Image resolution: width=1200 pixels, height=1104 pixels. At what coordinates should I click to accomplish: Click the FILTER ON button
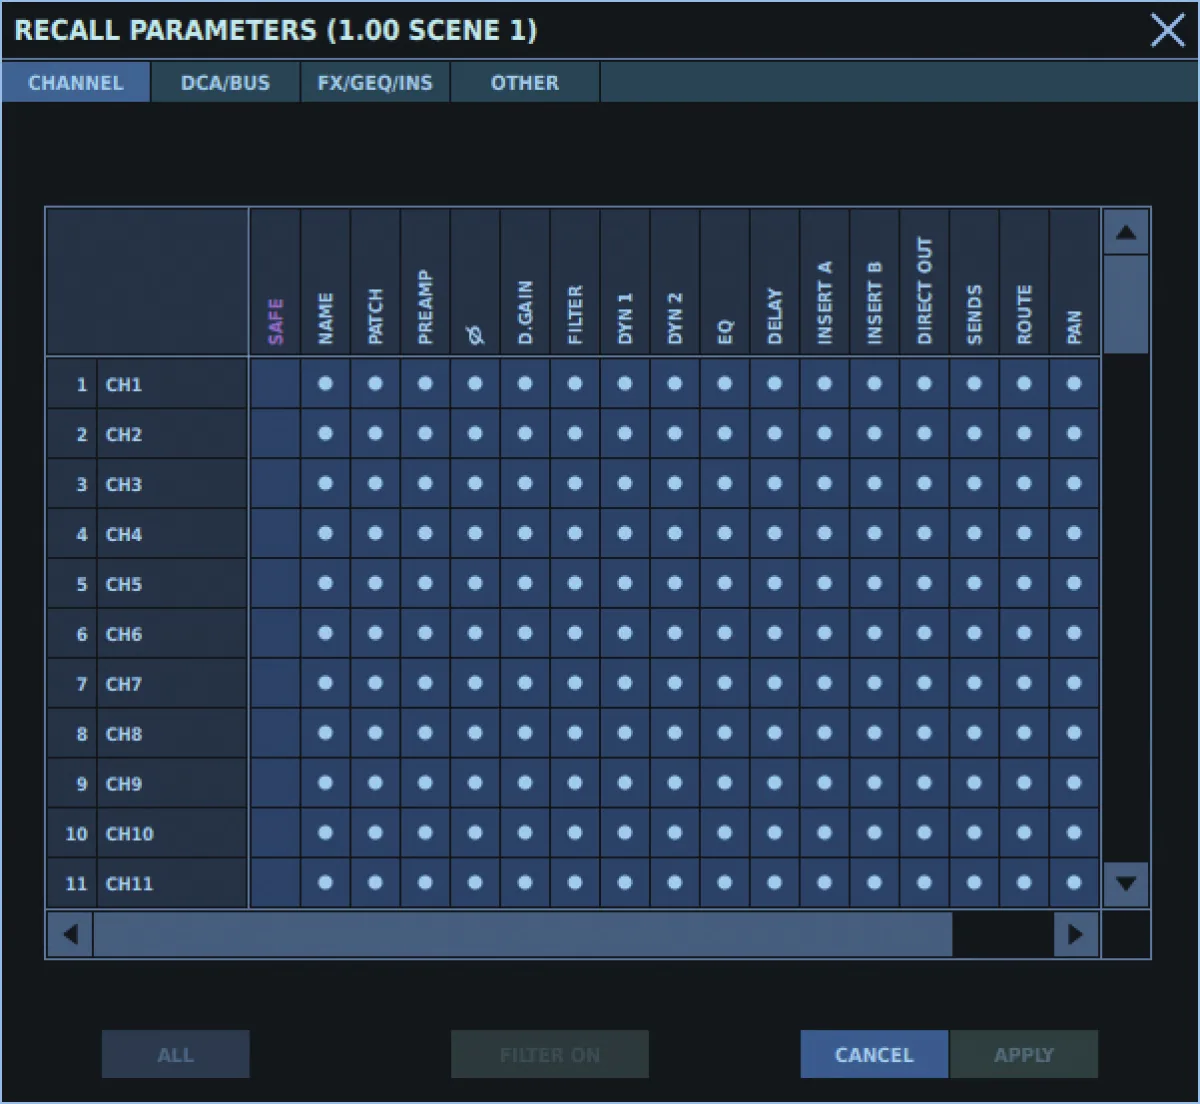[x=550, y=1055]
